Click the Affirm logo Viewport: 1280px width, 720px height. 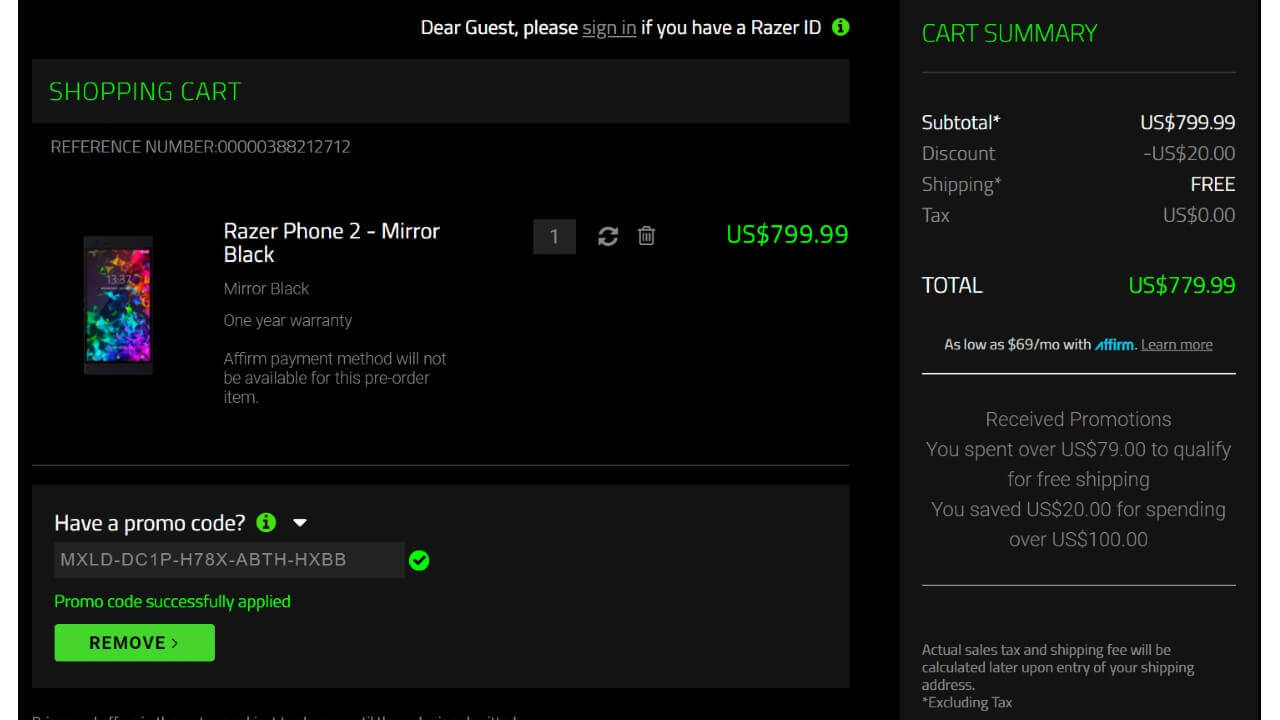(1115, 345)
